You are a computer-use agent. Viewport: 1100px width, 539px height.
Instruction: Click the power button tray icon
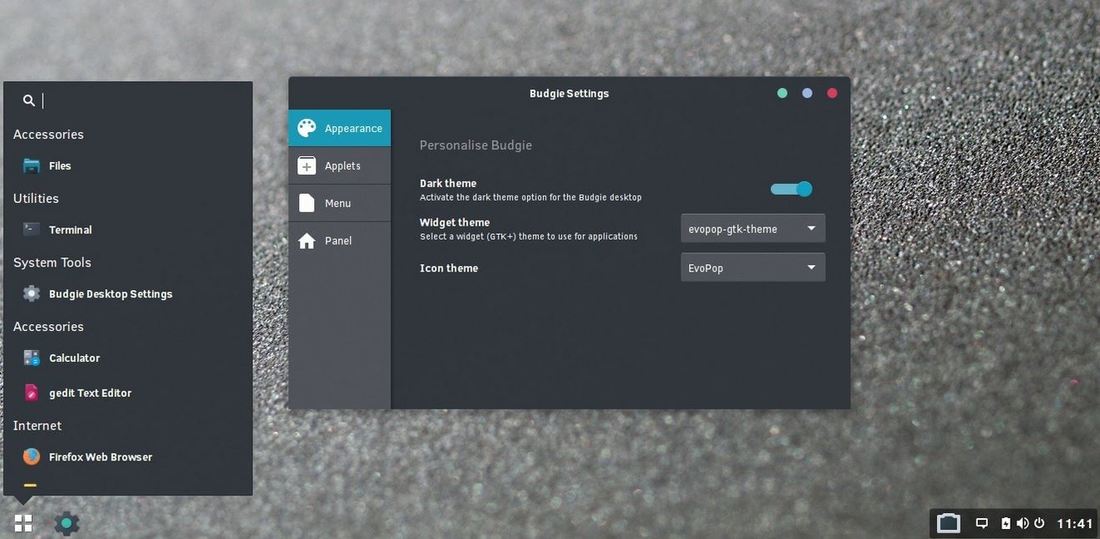tap(1040, 524)
